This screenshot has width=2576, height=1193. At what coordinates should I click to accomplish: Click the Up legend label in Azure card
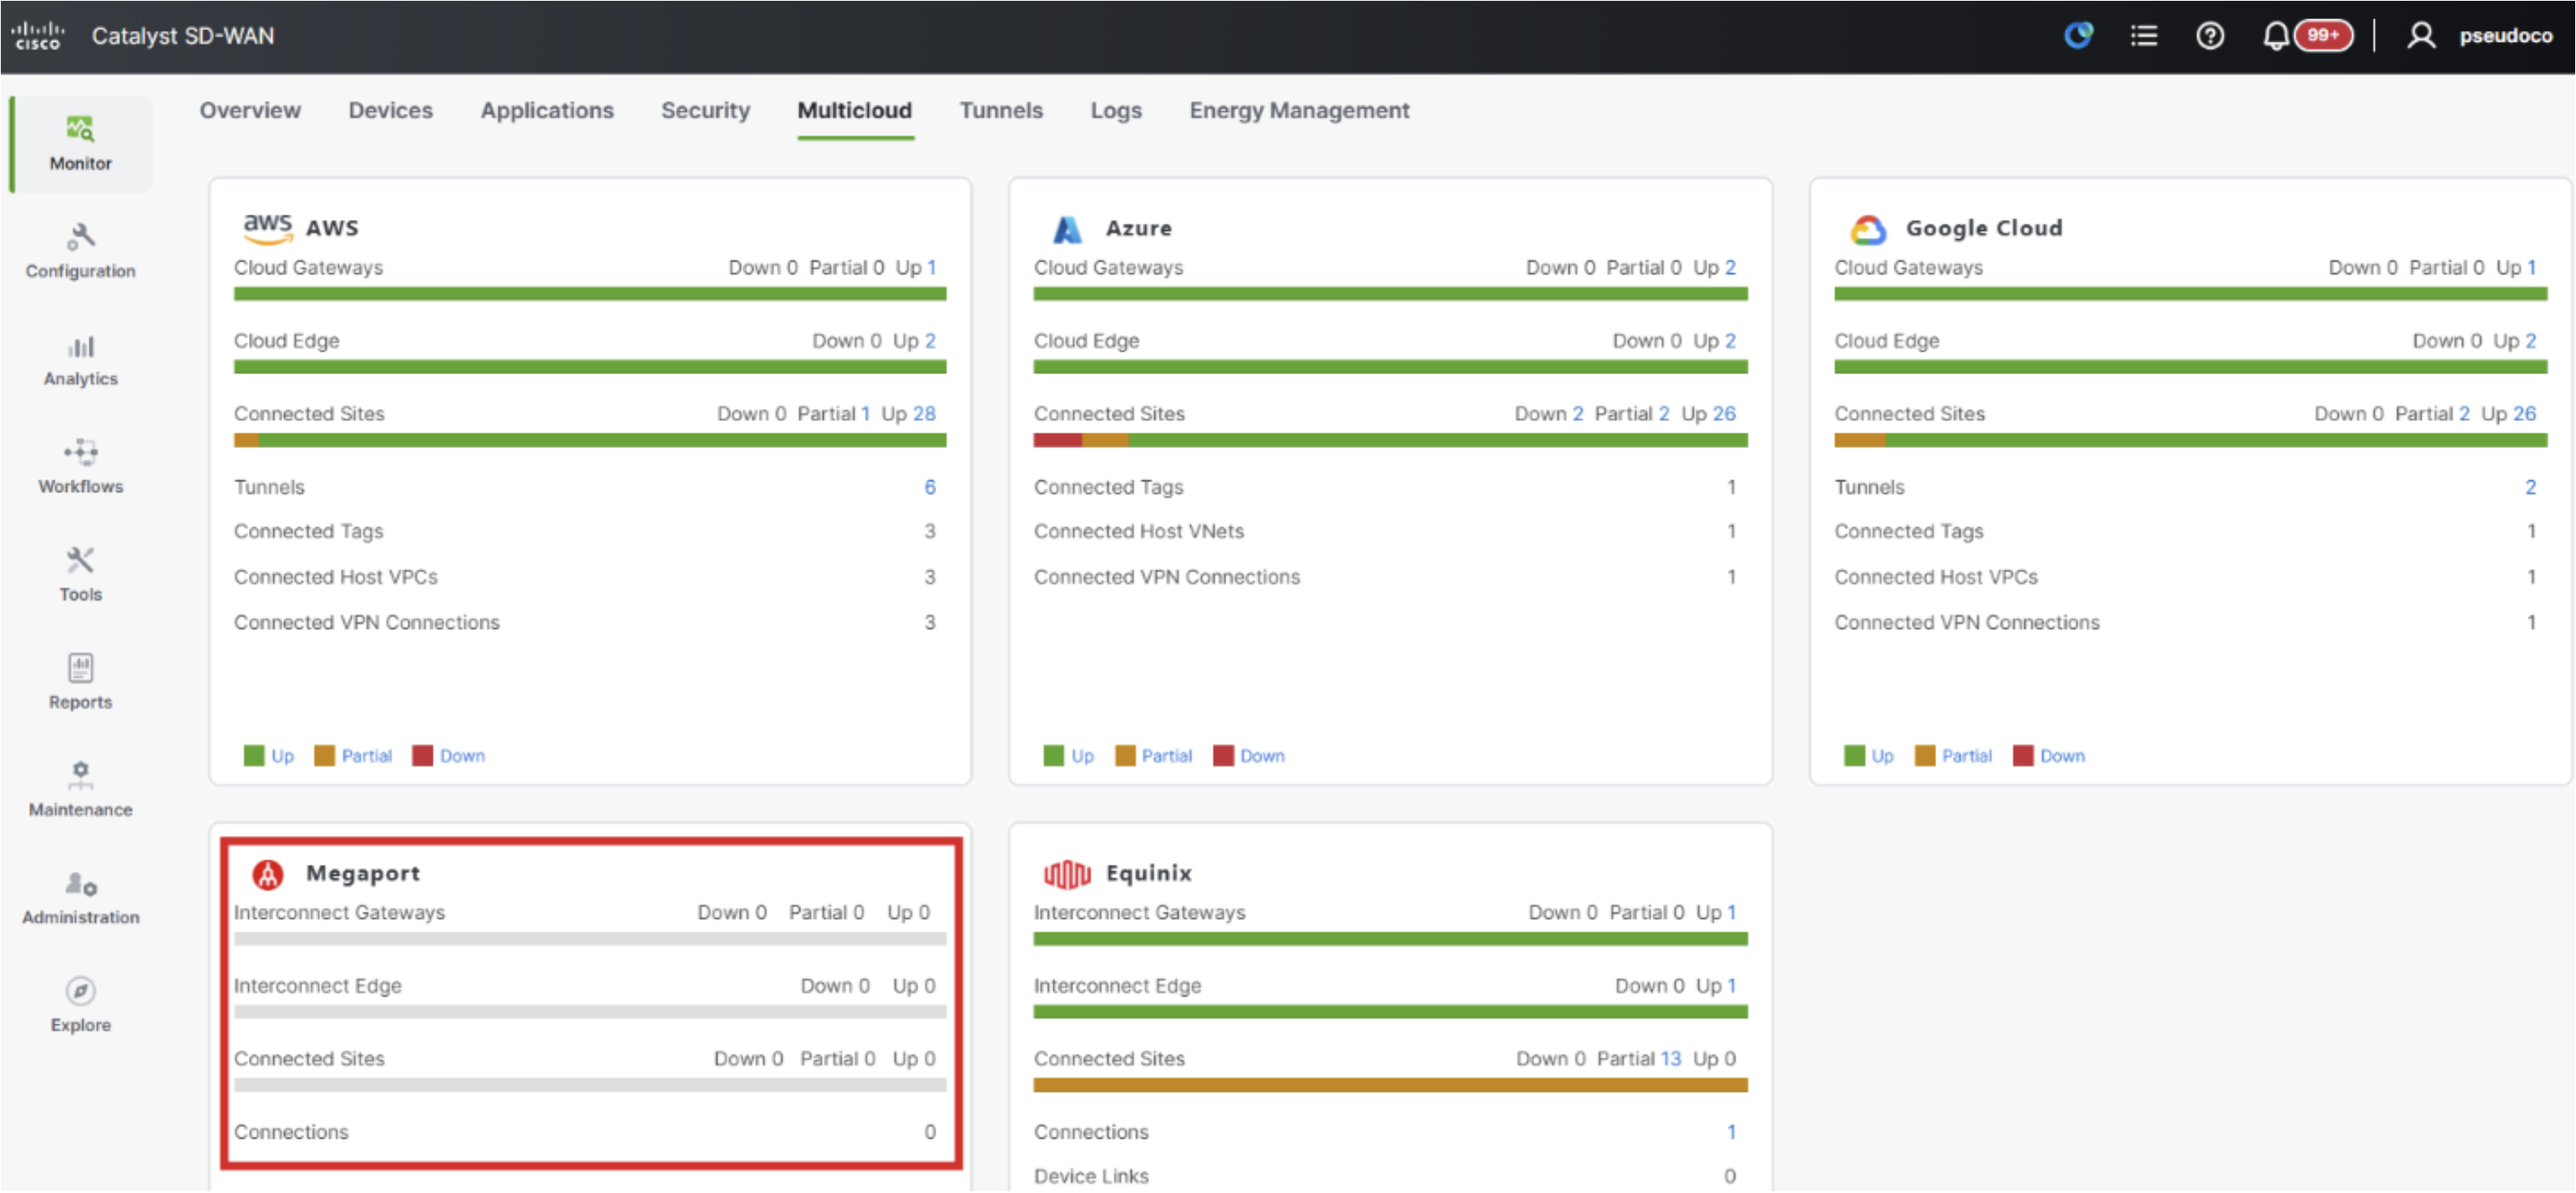tap(1082, 756)
